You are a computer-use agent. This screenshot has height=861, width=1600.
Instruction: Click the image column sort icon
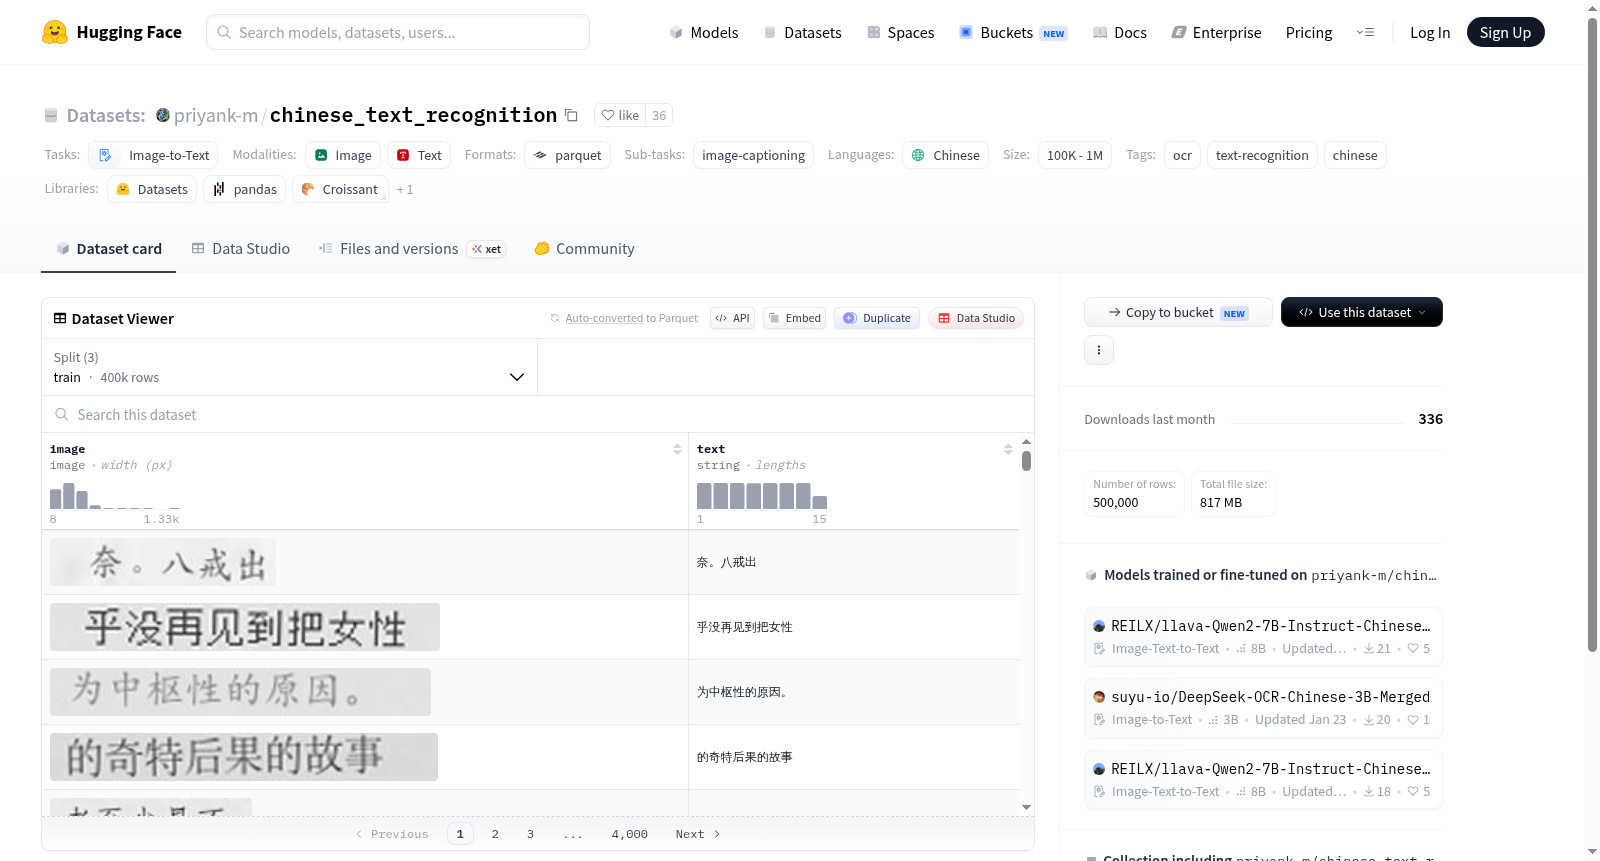[x=677, y=449]
